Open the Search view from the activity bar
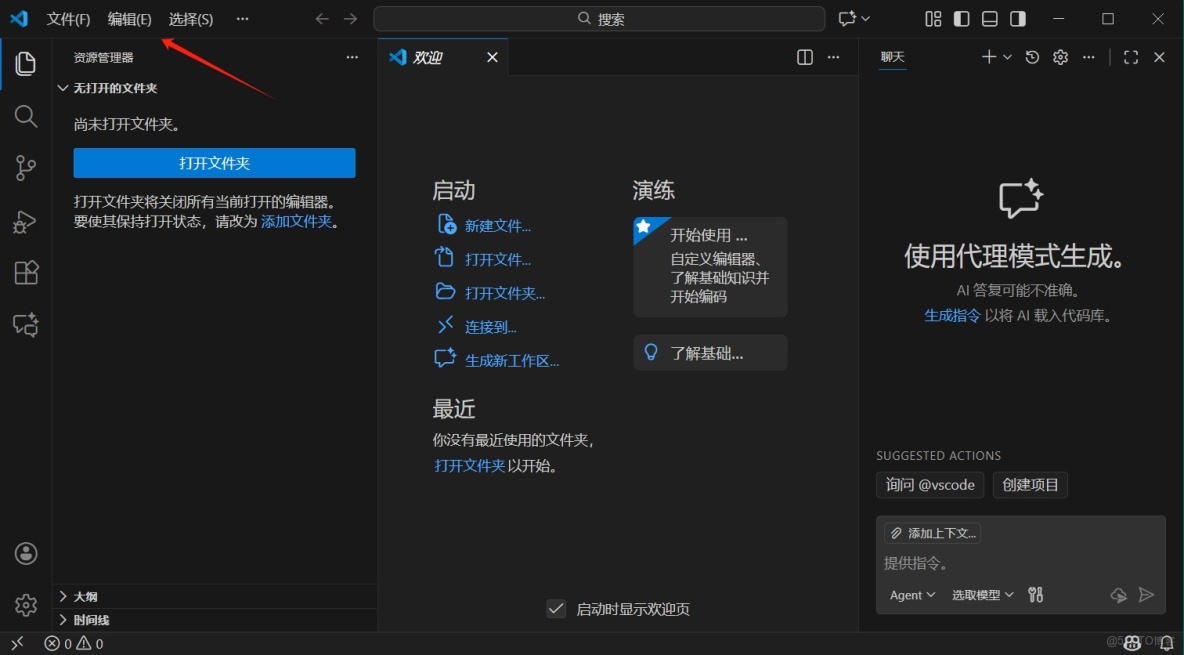Screen dimensions: 1184x655 [25, 116]
